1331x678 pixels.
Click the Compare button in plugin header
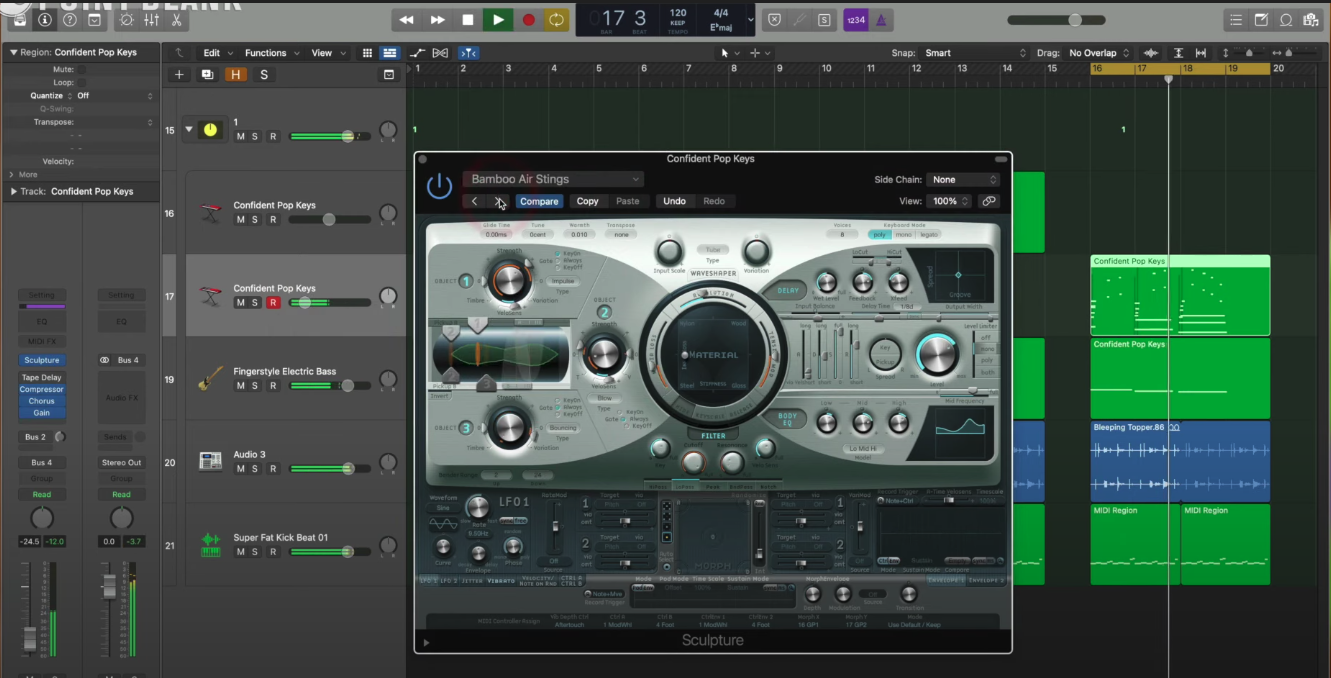coord(539,201)
